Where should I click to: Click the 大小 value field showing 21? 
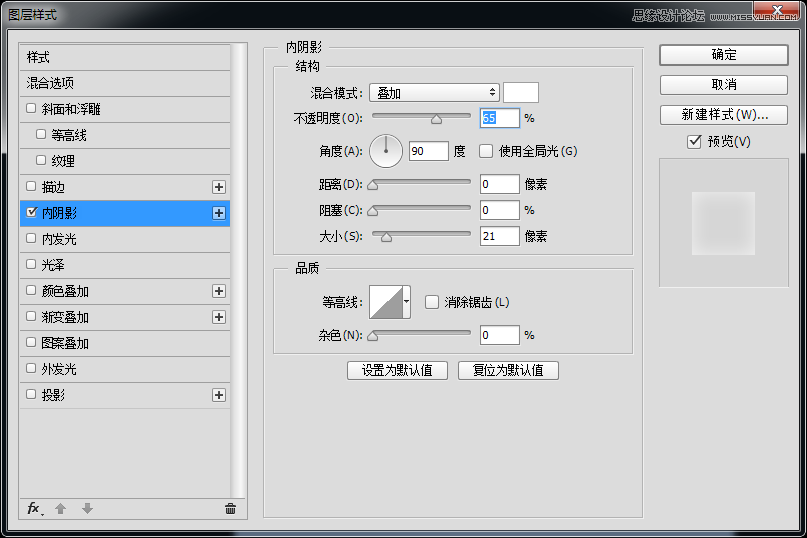[x=500, y=236]
